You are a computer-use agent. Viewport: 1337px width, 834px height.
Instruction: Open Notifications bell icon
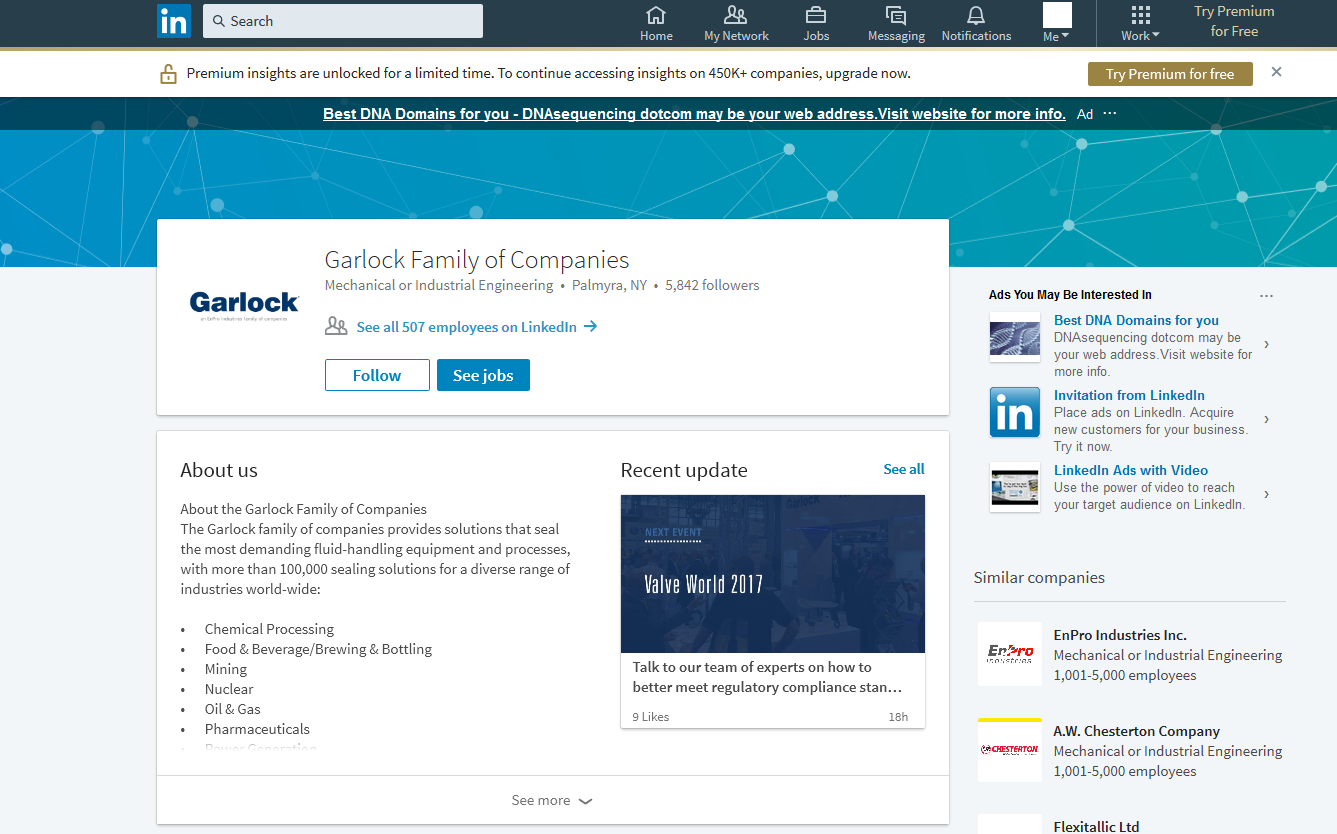click(976, 16)
